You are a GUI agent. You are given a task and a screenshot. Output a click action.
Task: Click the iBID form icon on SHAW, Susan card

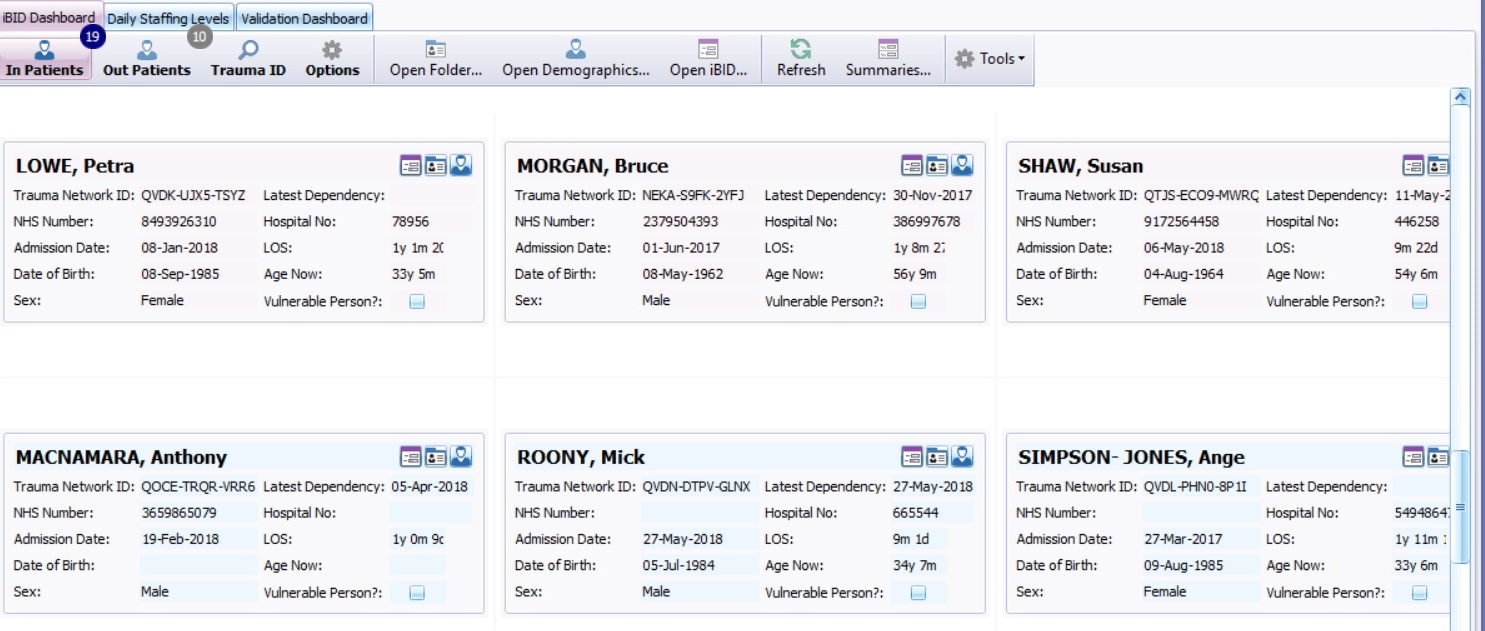1413,166
